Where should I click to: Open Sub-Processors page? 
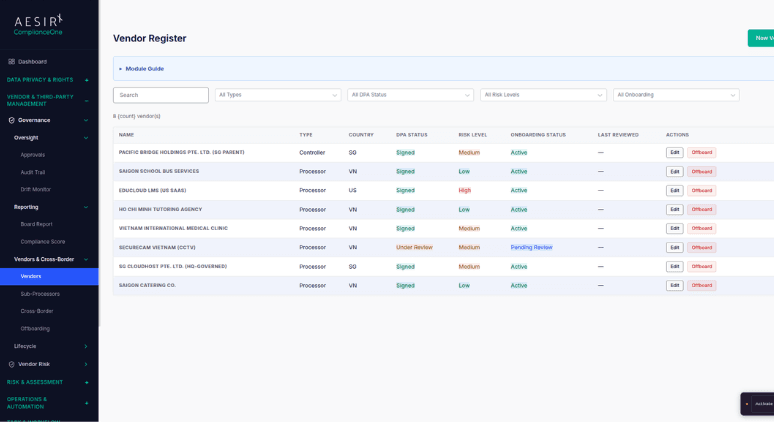pos(40,294)
